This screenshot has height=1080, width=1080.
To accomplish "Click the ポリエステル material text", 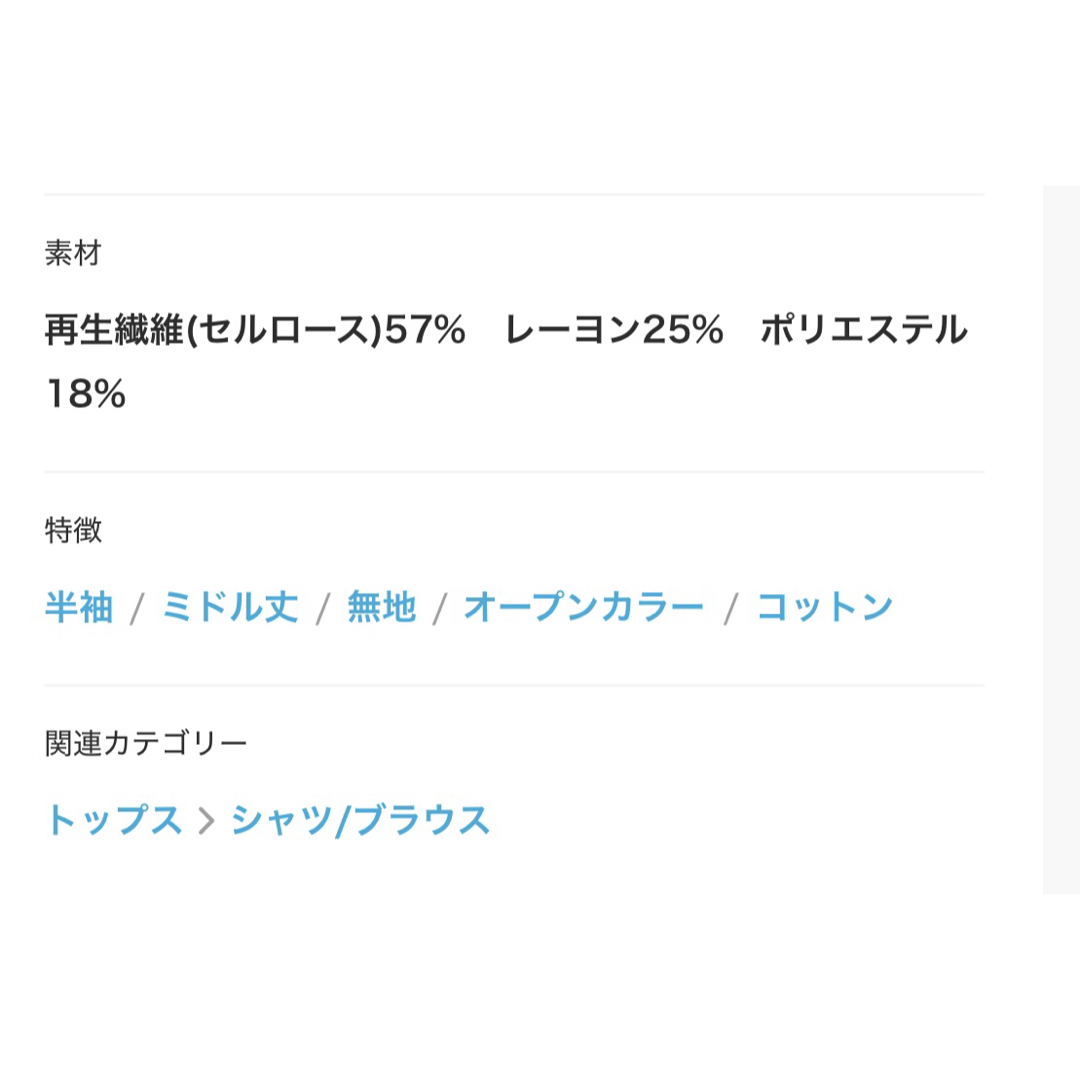I will (x=864, y=329).
